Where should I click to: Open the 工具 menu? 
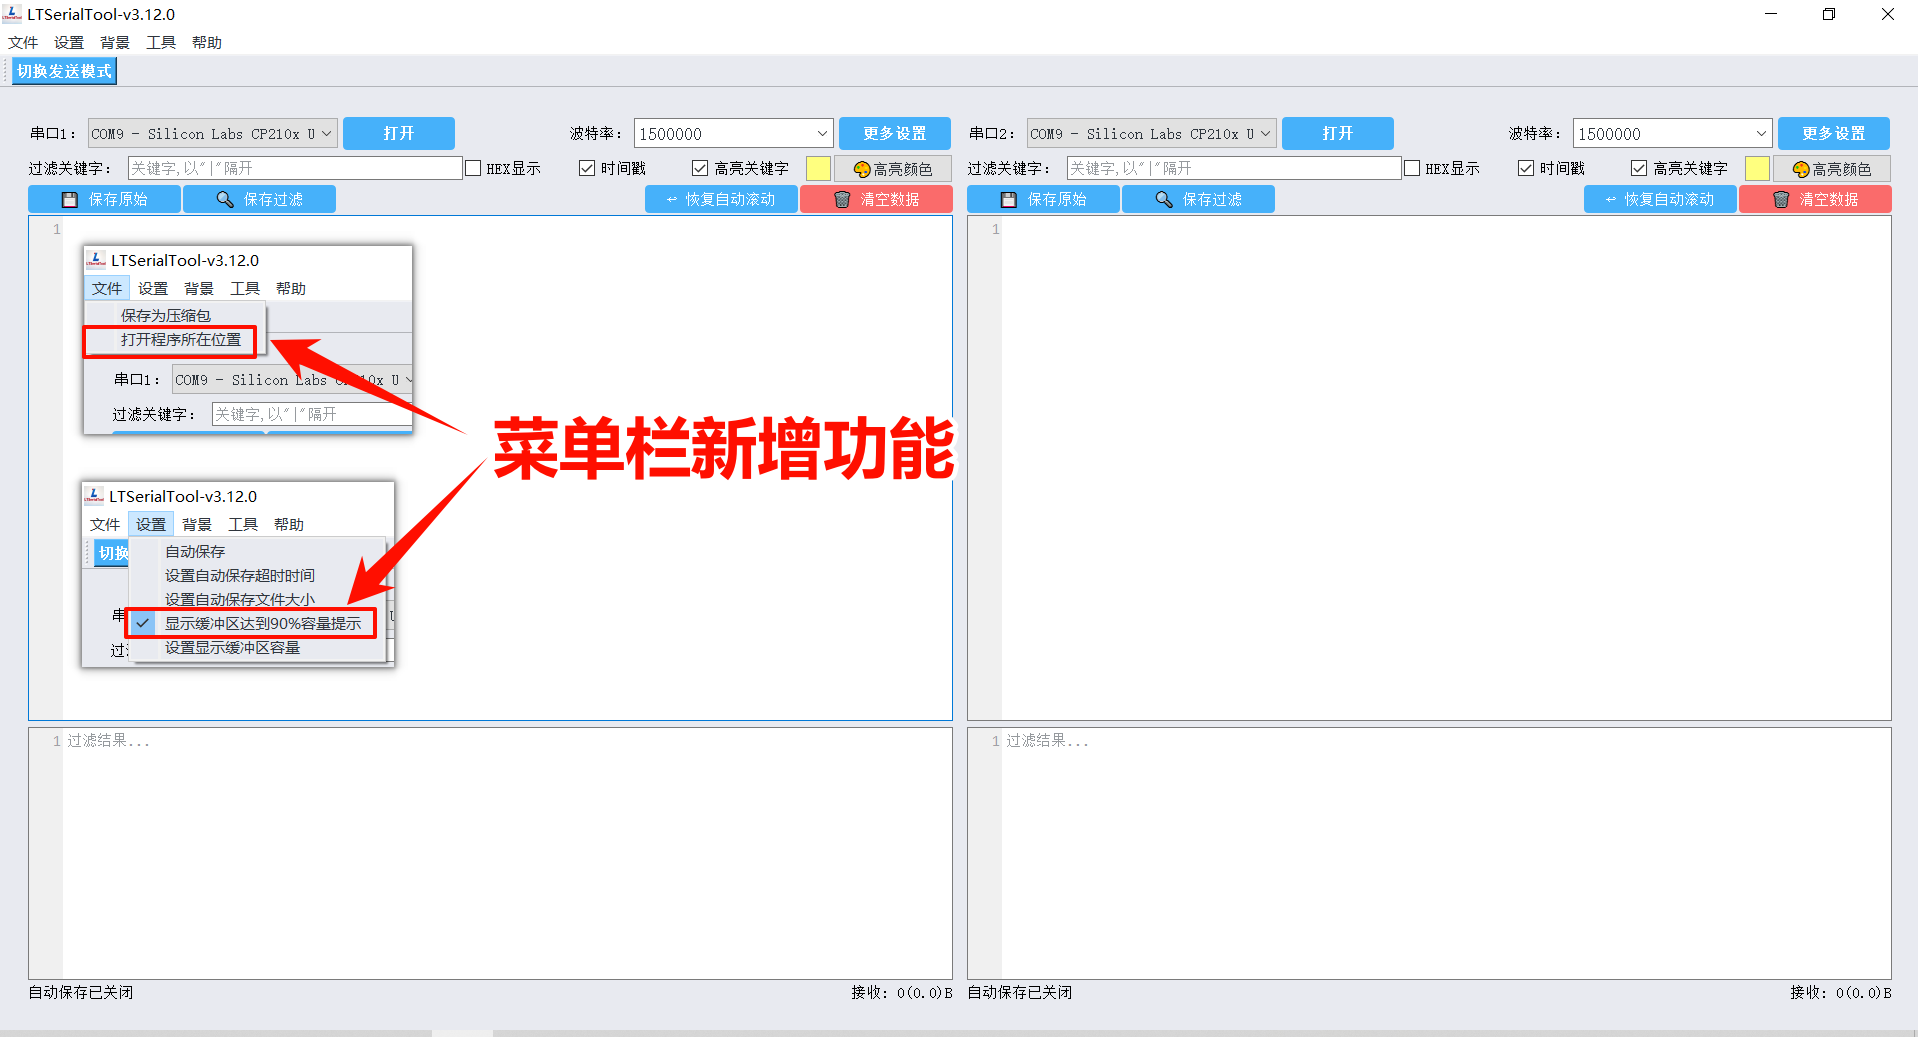161,42
